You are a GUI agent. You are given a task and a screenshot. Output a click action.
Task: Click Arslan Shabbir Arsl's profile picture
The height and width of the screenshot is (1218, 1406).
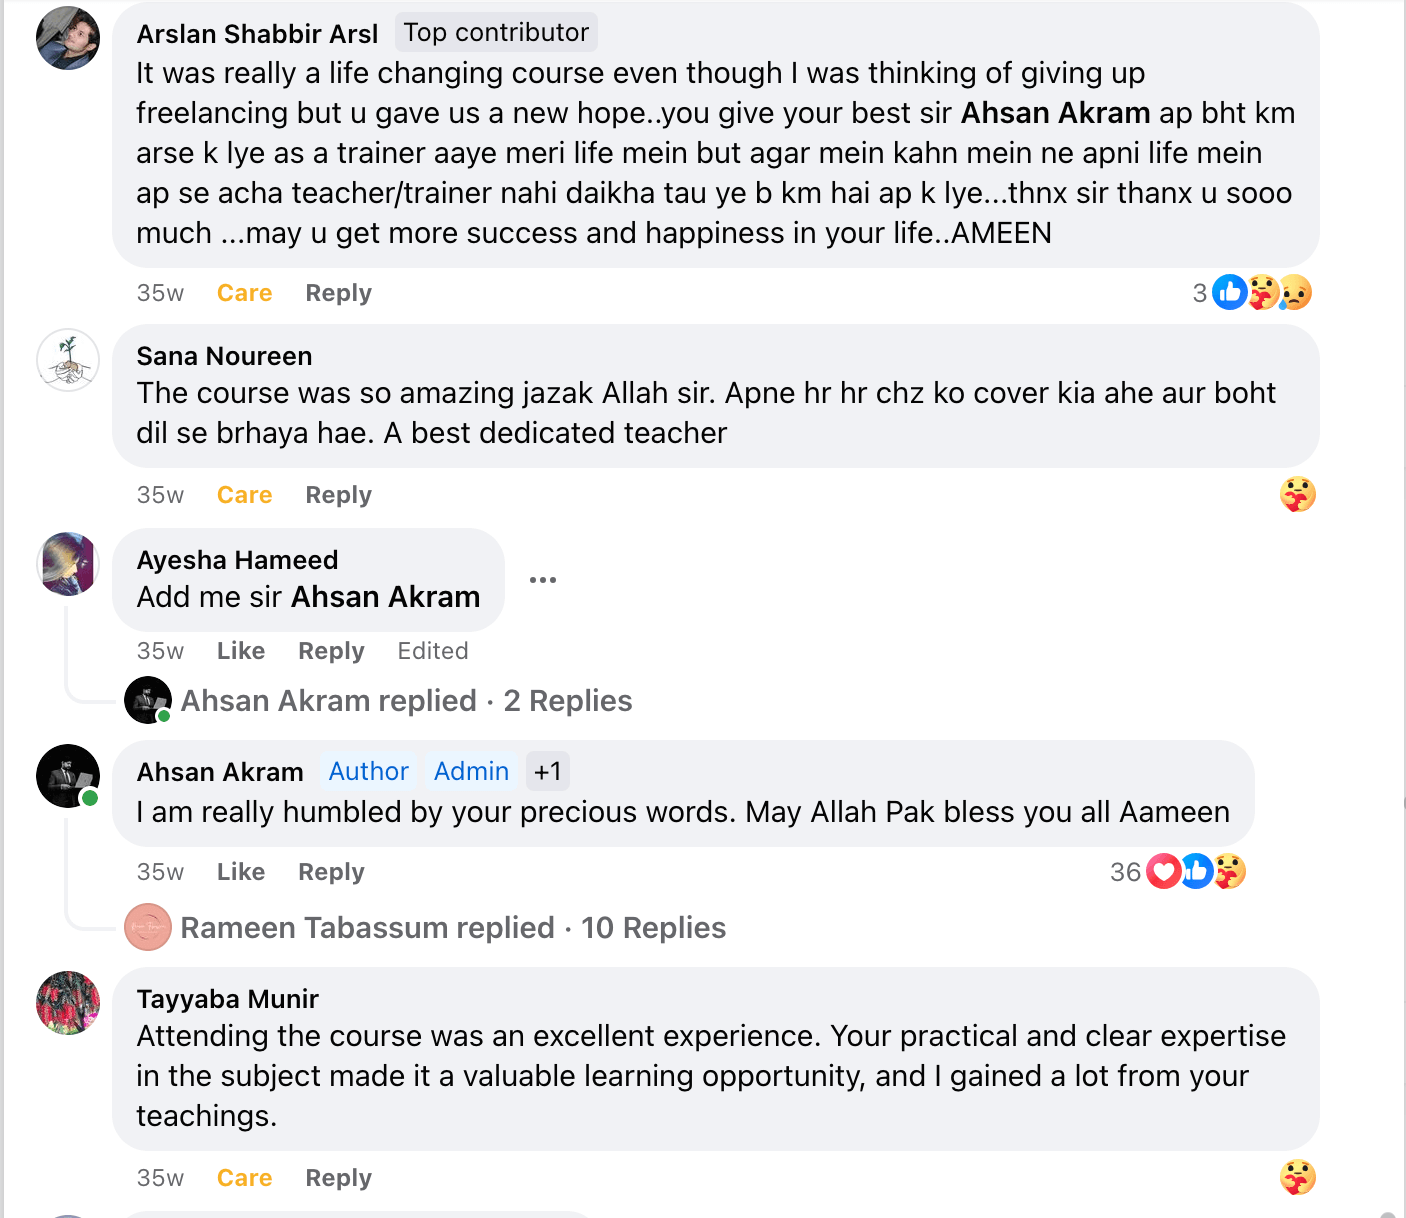[x=67, y=37]
